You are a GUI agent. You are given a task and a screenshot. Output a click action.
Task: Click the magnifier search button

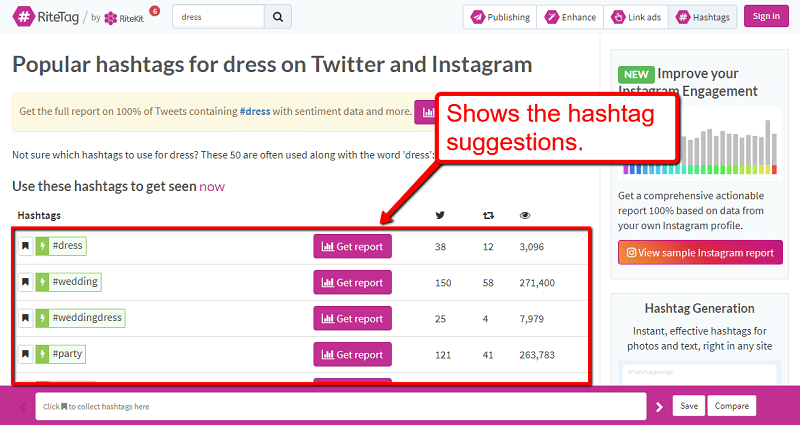(278, 17)
